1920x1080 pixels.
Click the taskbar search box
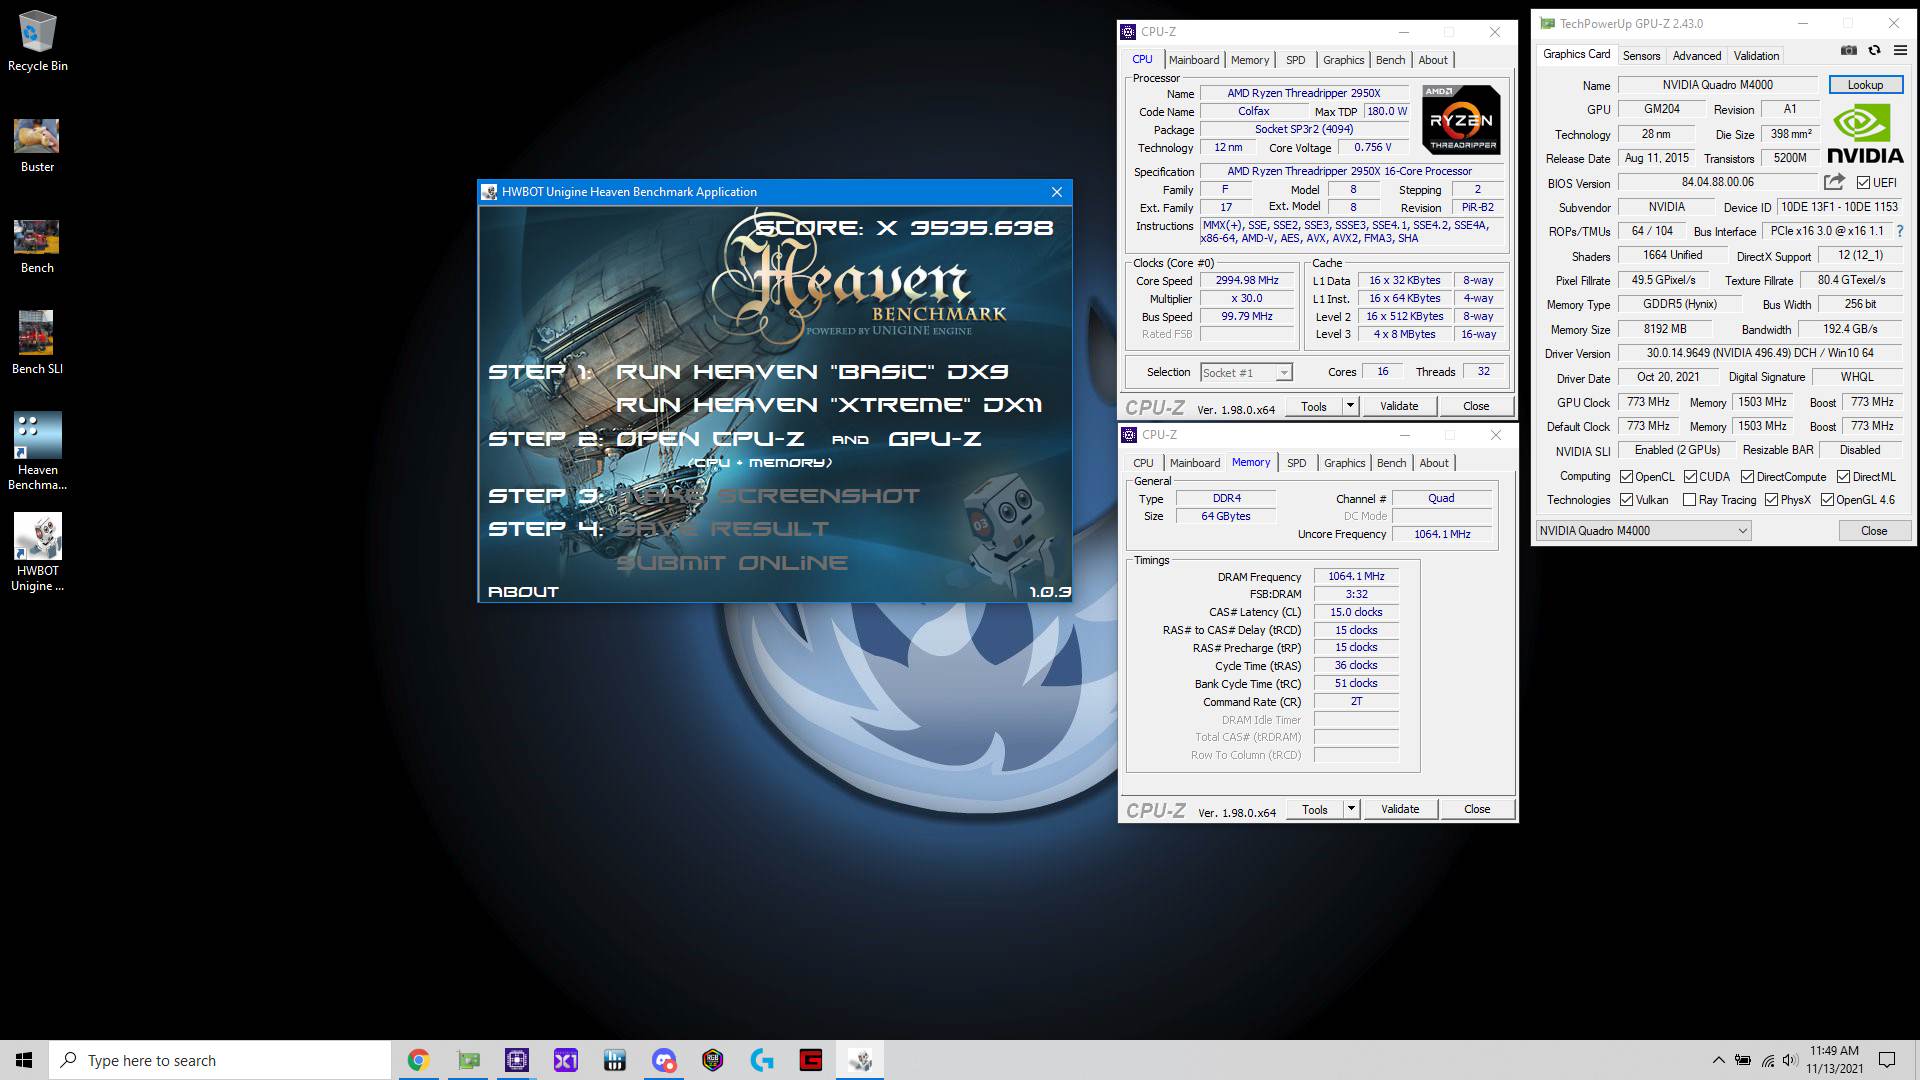tap(220, 1060)
